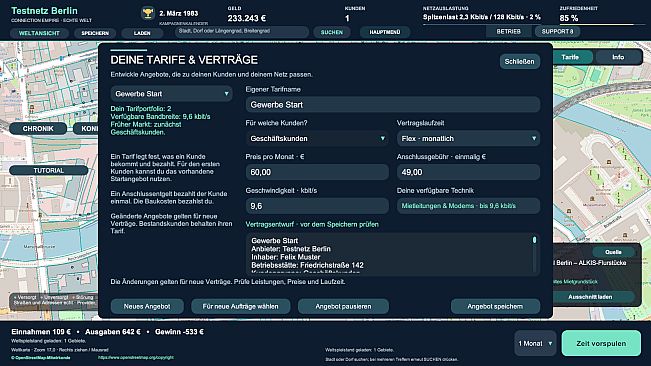651x366 pixels.
Task: Expand the Geschäftskunden customer type dropdown
Action: pos(317,139)
